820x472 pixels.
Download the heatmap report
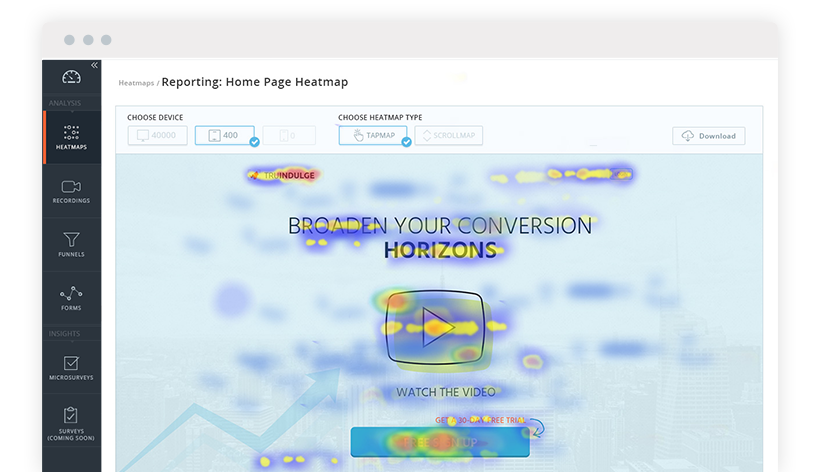point(709,136)
